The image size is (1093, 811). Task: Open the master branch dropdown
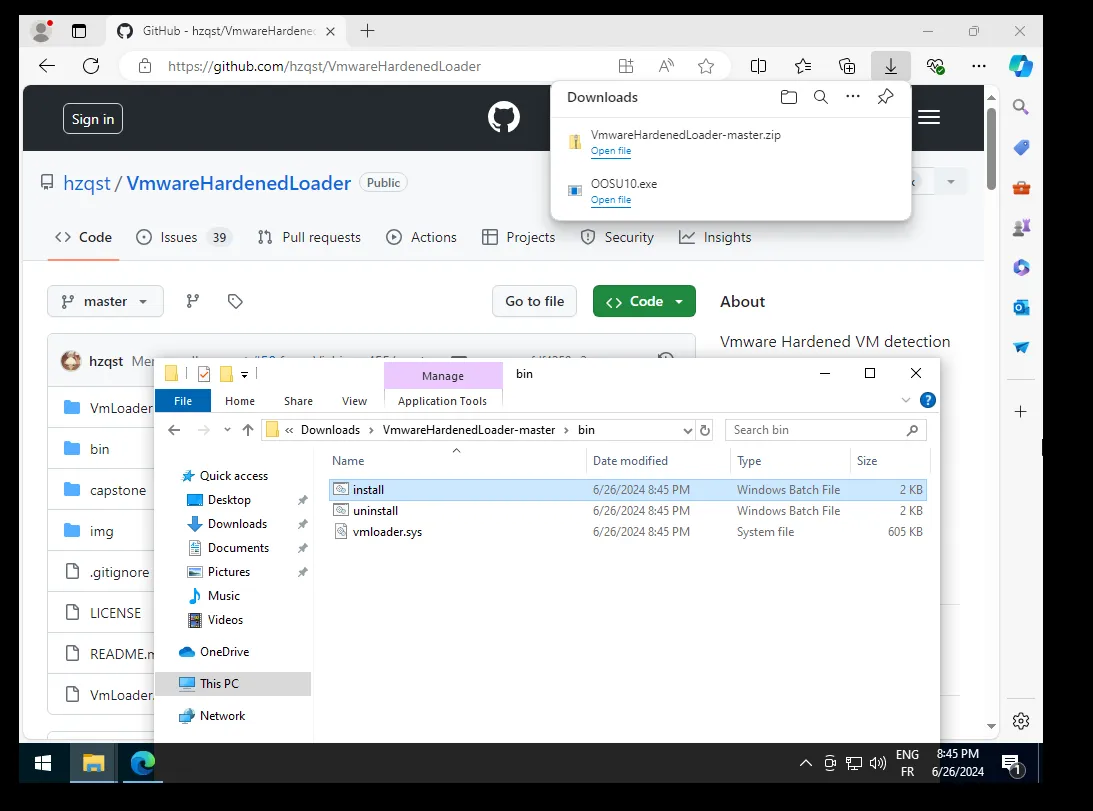[105, 301]
